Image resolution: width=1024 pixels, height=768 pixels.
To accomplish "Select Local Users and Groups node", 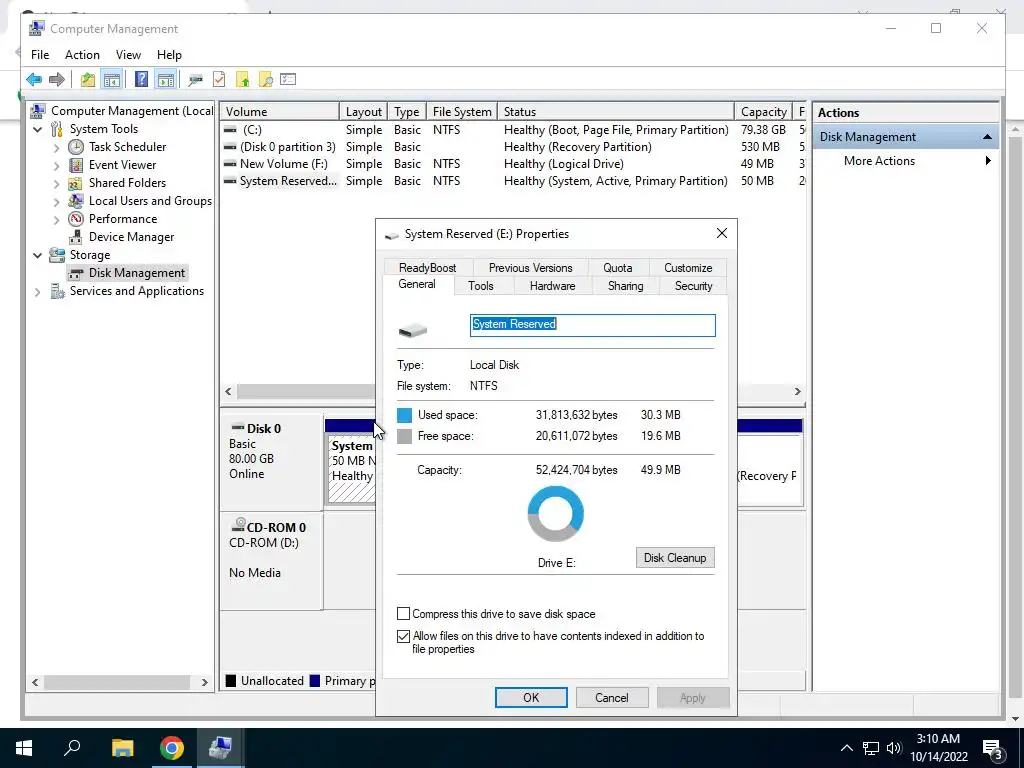I will pos(150,201).
